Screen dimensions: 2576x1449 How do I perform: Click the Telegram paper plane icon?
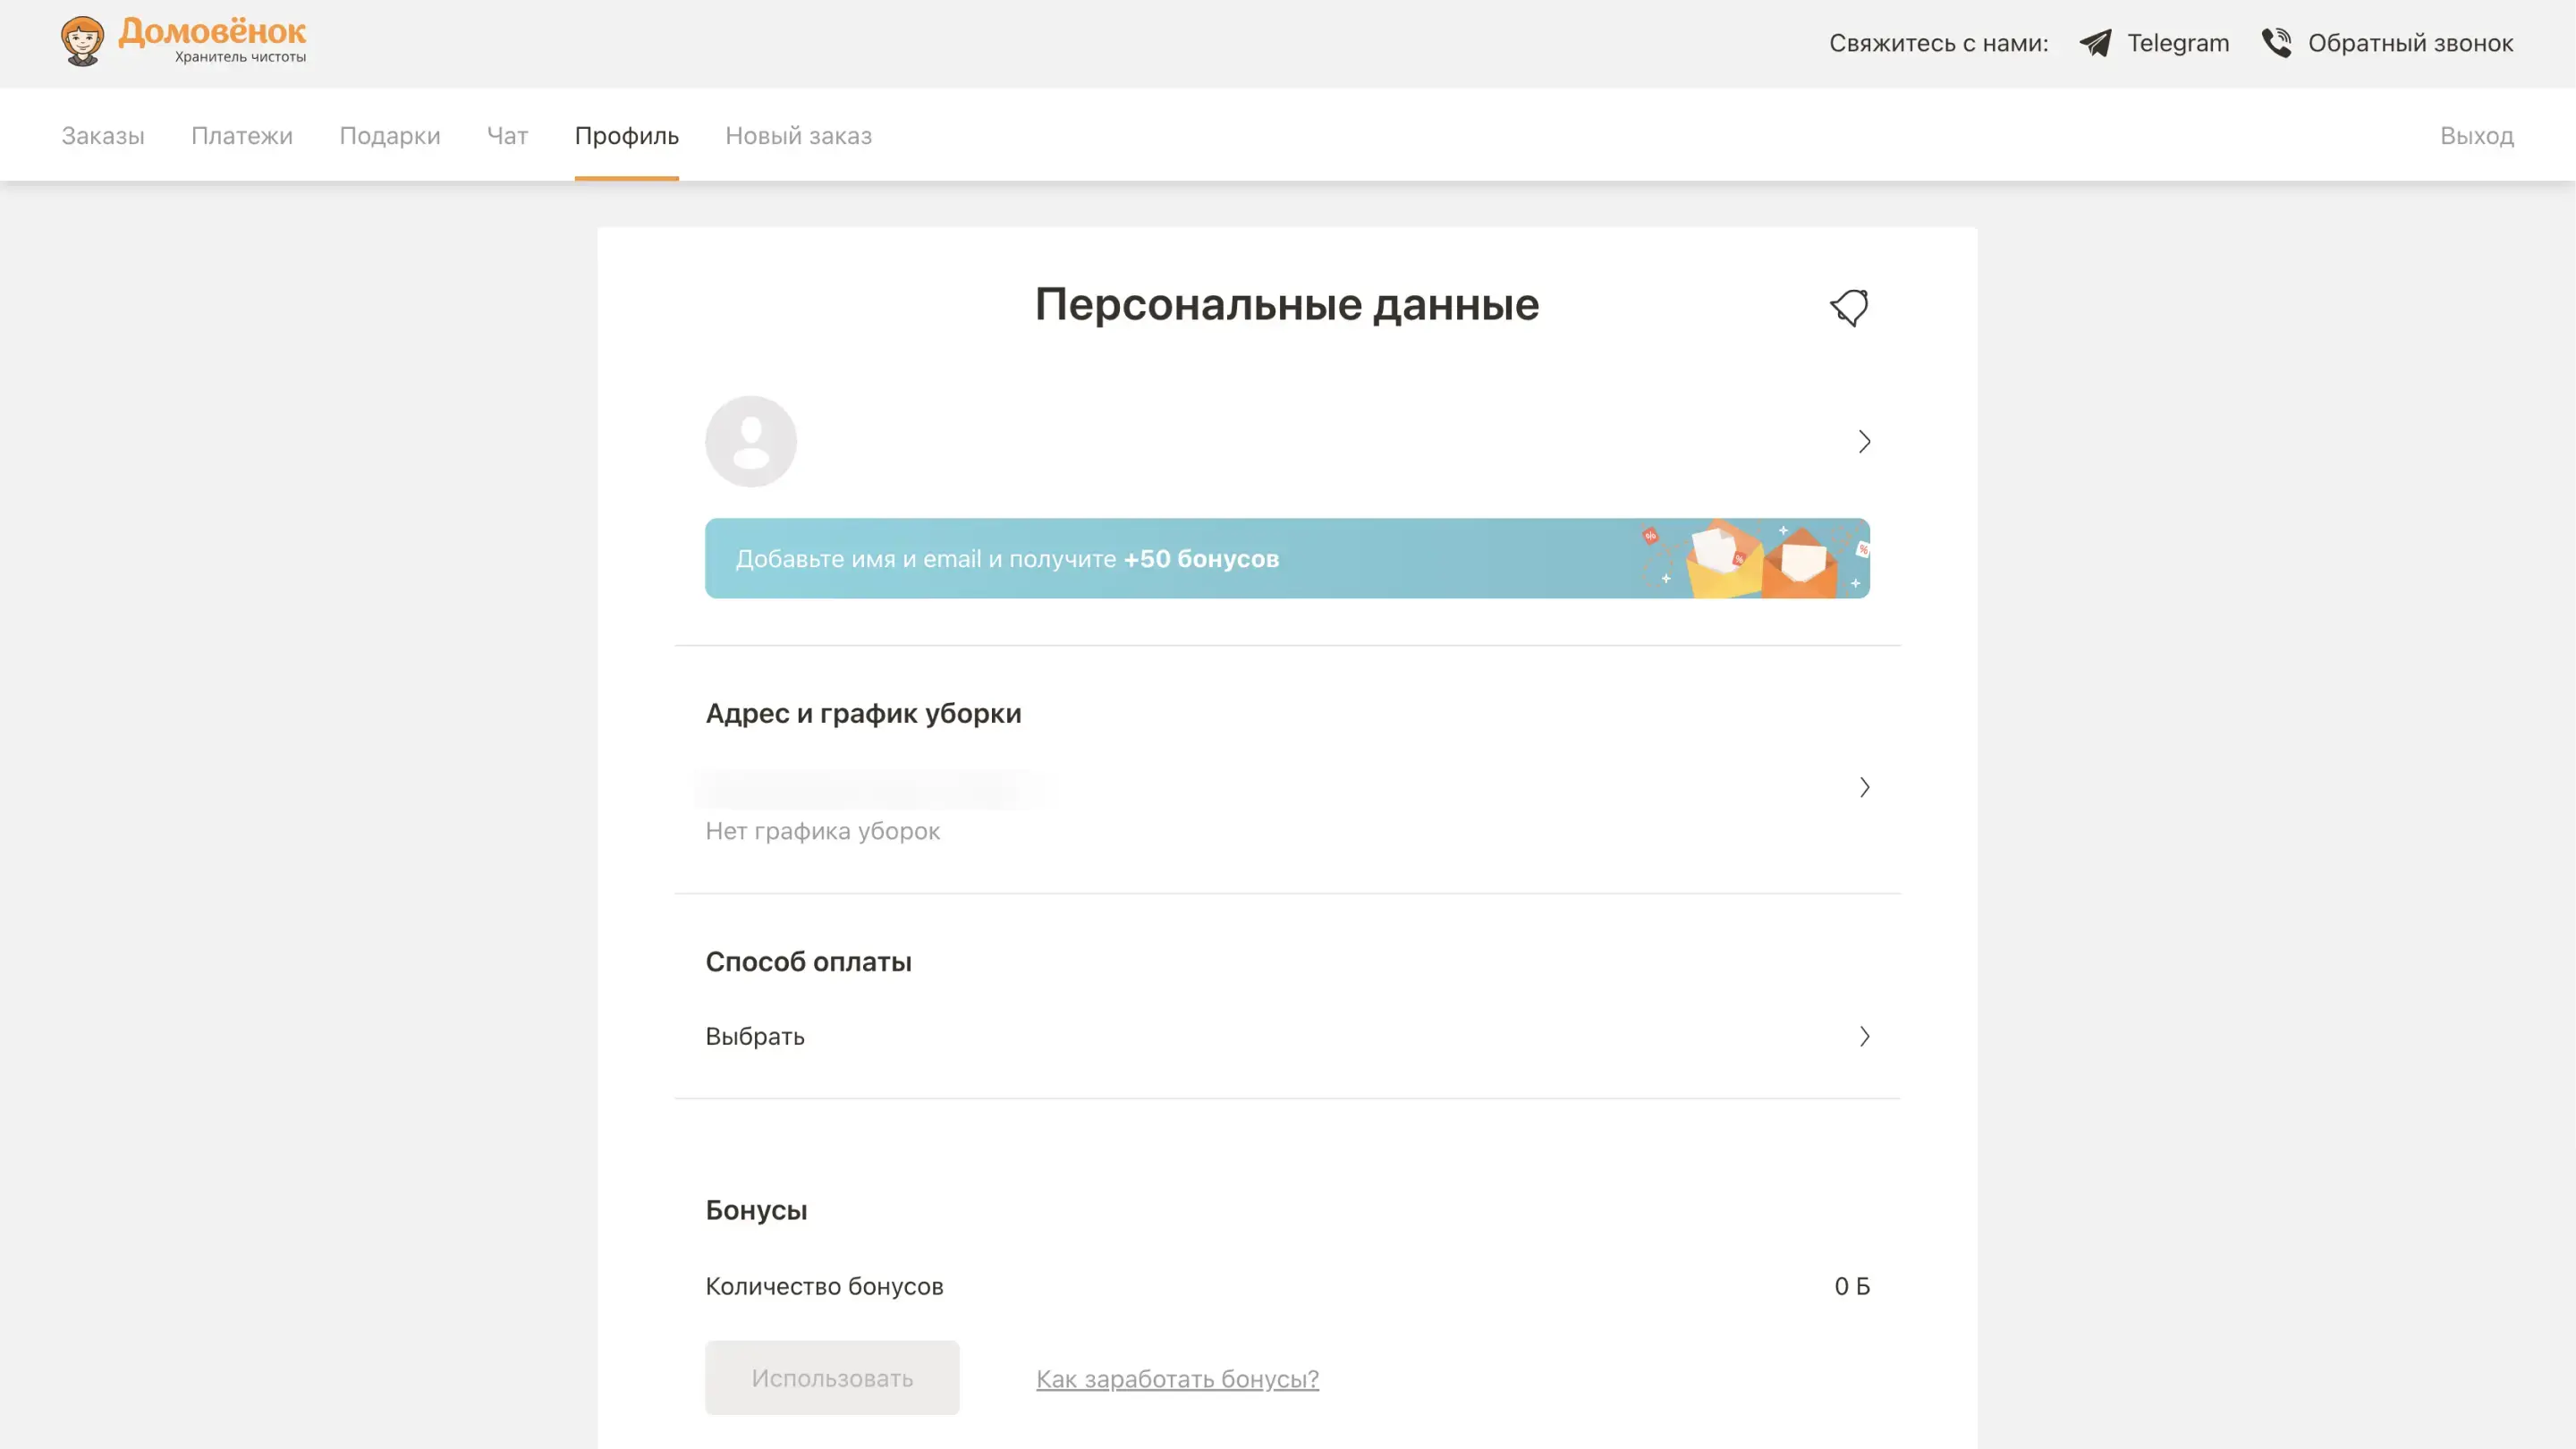tap(2095, 43)
